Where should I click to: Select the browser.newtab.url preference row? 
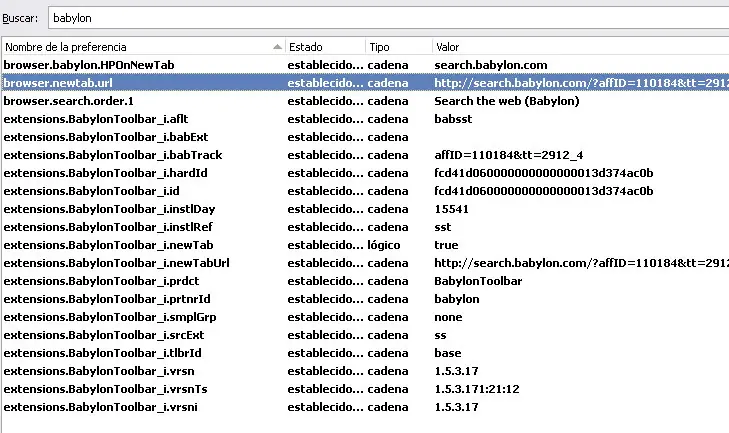pyautogui.click(x=365, y=83)
